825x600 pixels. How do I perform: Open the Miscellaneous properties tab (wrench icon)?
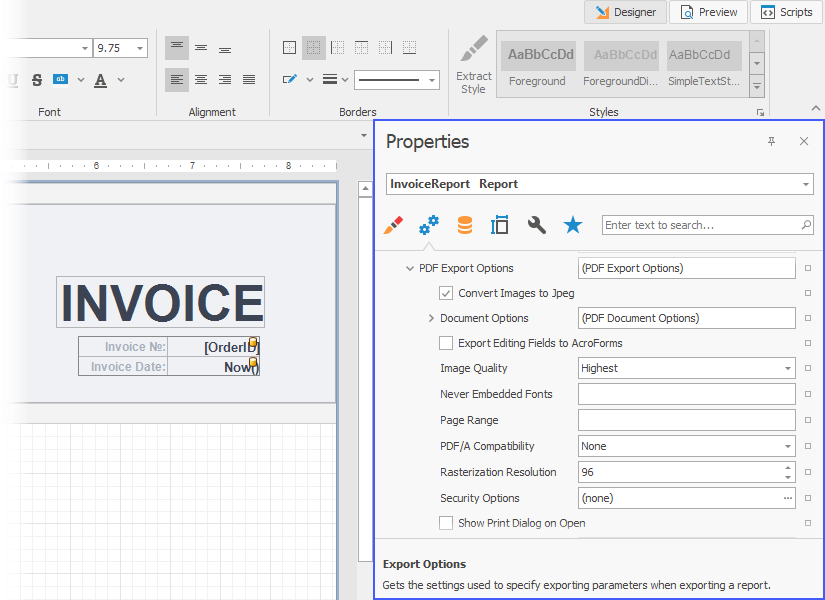537,225
